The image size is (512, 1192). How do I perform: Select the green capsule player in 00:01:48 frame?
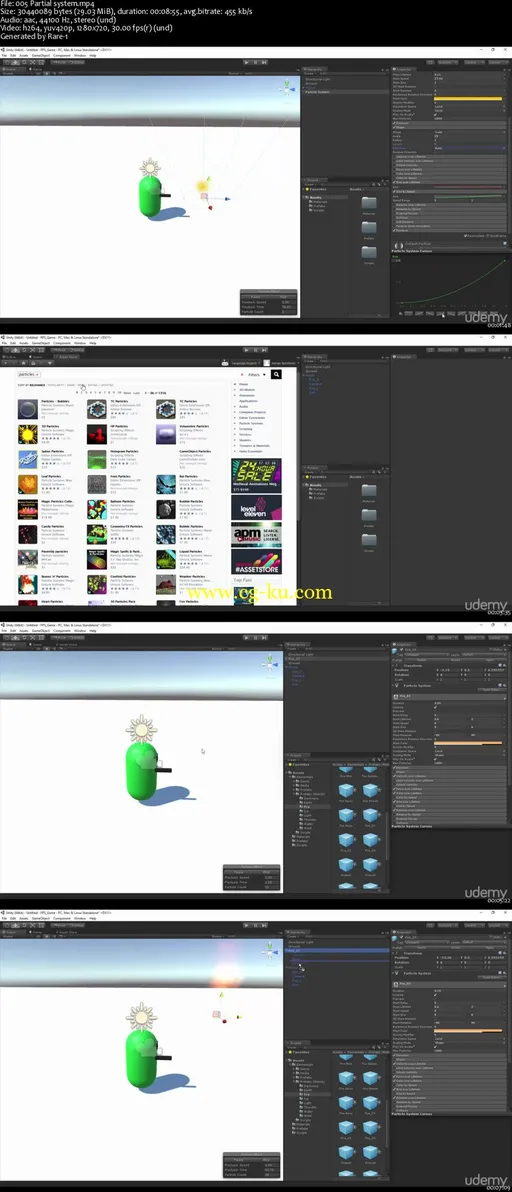[x=152, y=196]
